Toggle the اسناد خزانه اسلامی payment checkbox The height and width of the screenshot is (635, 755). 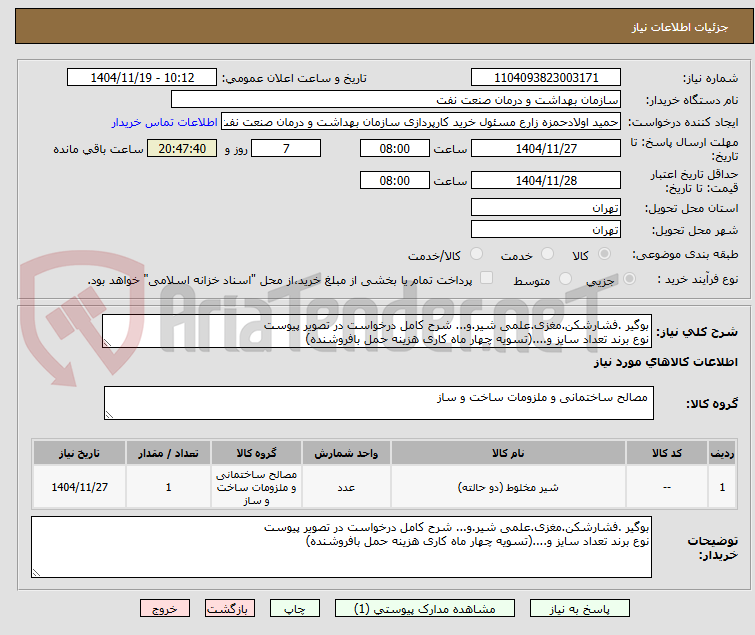(x=486, y=278)
